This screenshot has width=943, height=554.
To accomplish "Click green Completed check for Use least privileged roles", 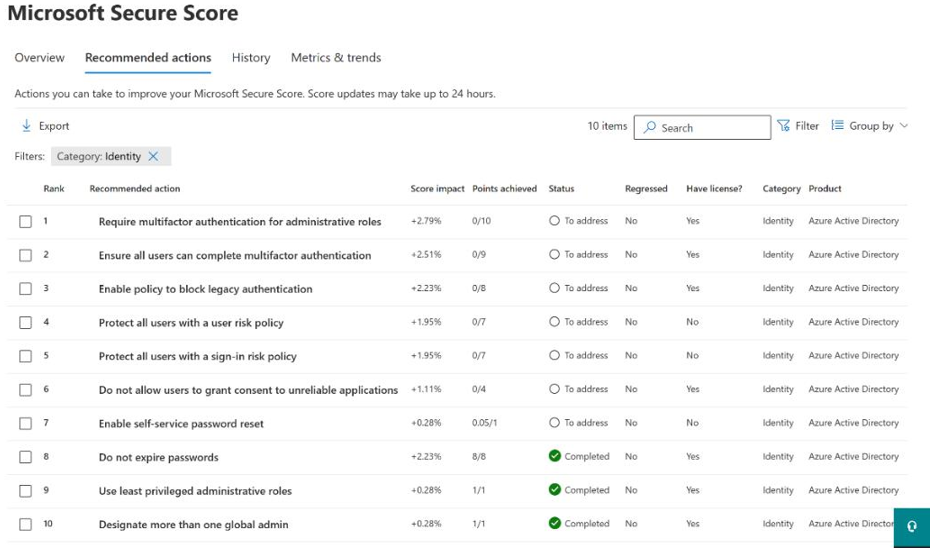I will pyautogui.click(x=554, y=490).
